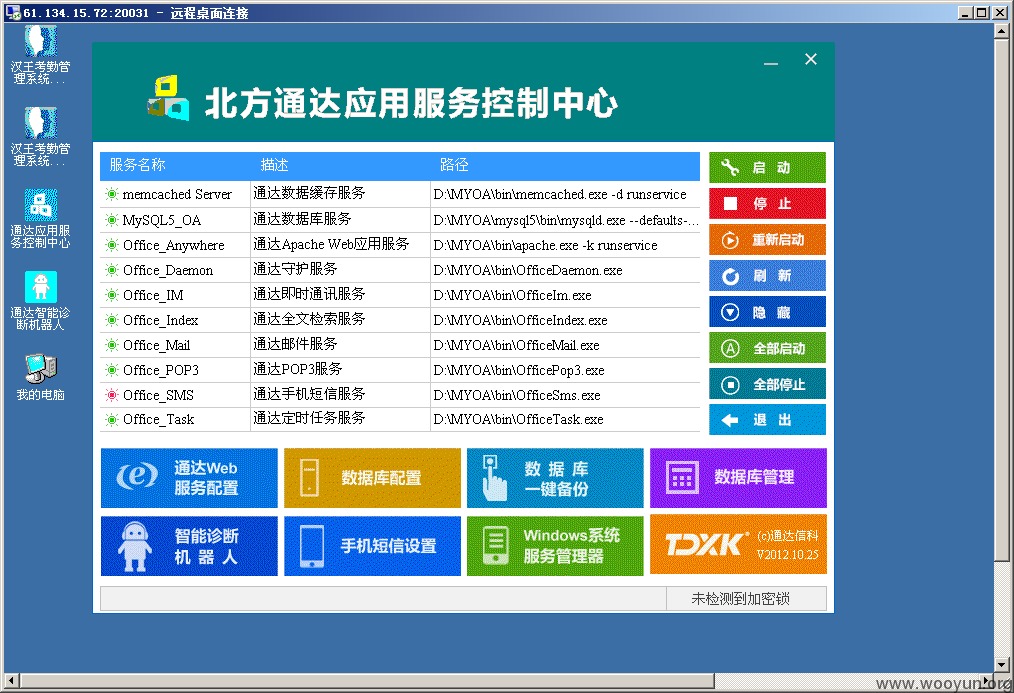This screenshot has width=1014, height=693.
Task: Click the Office_Daemon status indicator icon
Action: point(112,270)
